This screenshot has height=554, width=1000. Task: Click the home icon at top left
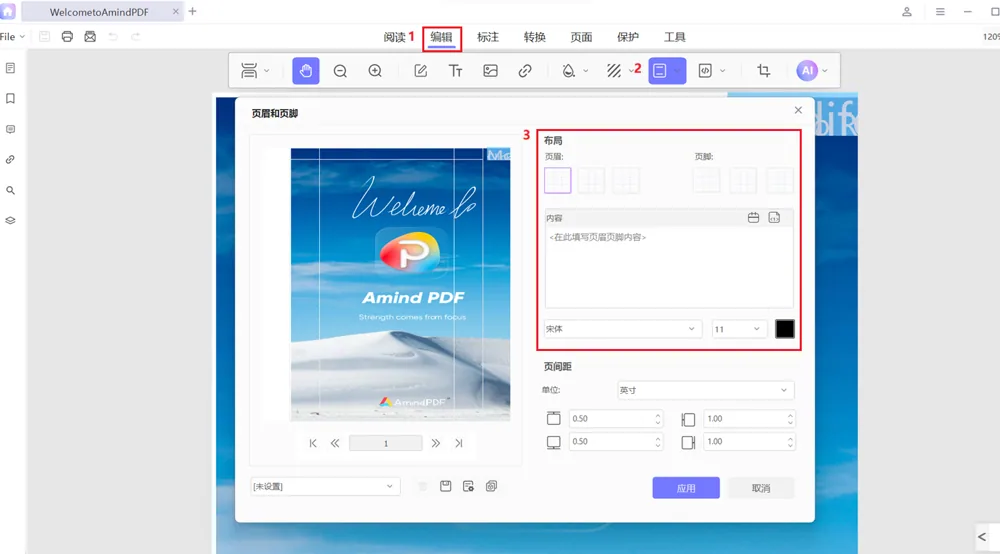8,11
